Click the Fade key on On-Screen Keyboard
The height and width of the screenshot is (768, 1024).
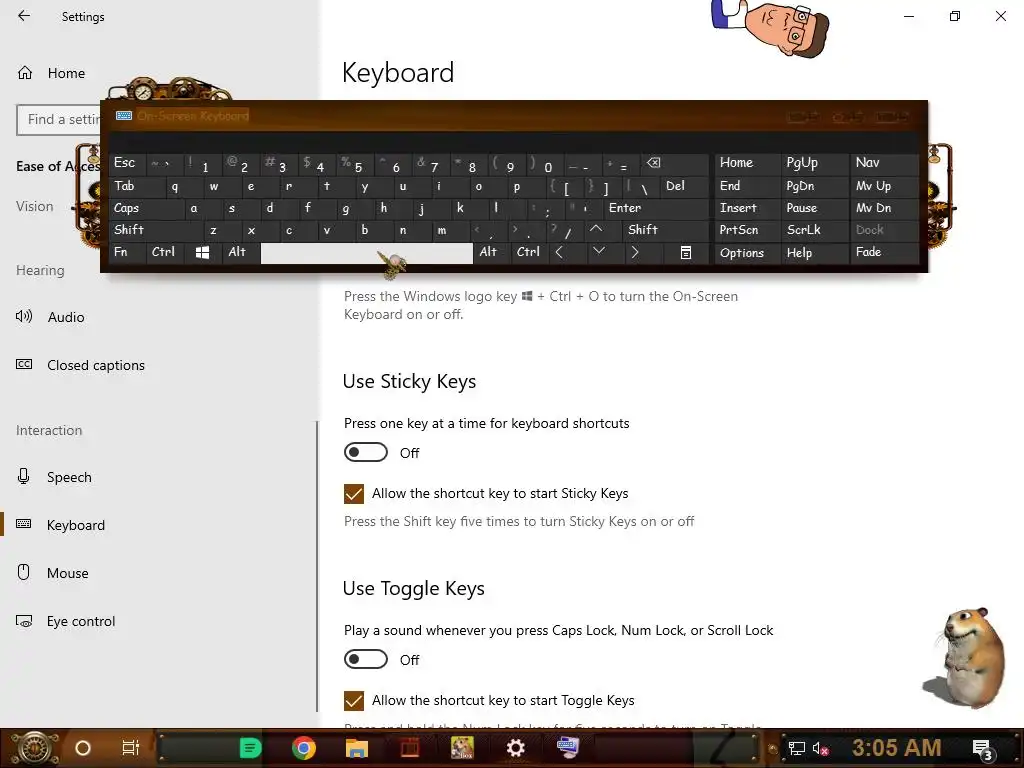point(884,252)
